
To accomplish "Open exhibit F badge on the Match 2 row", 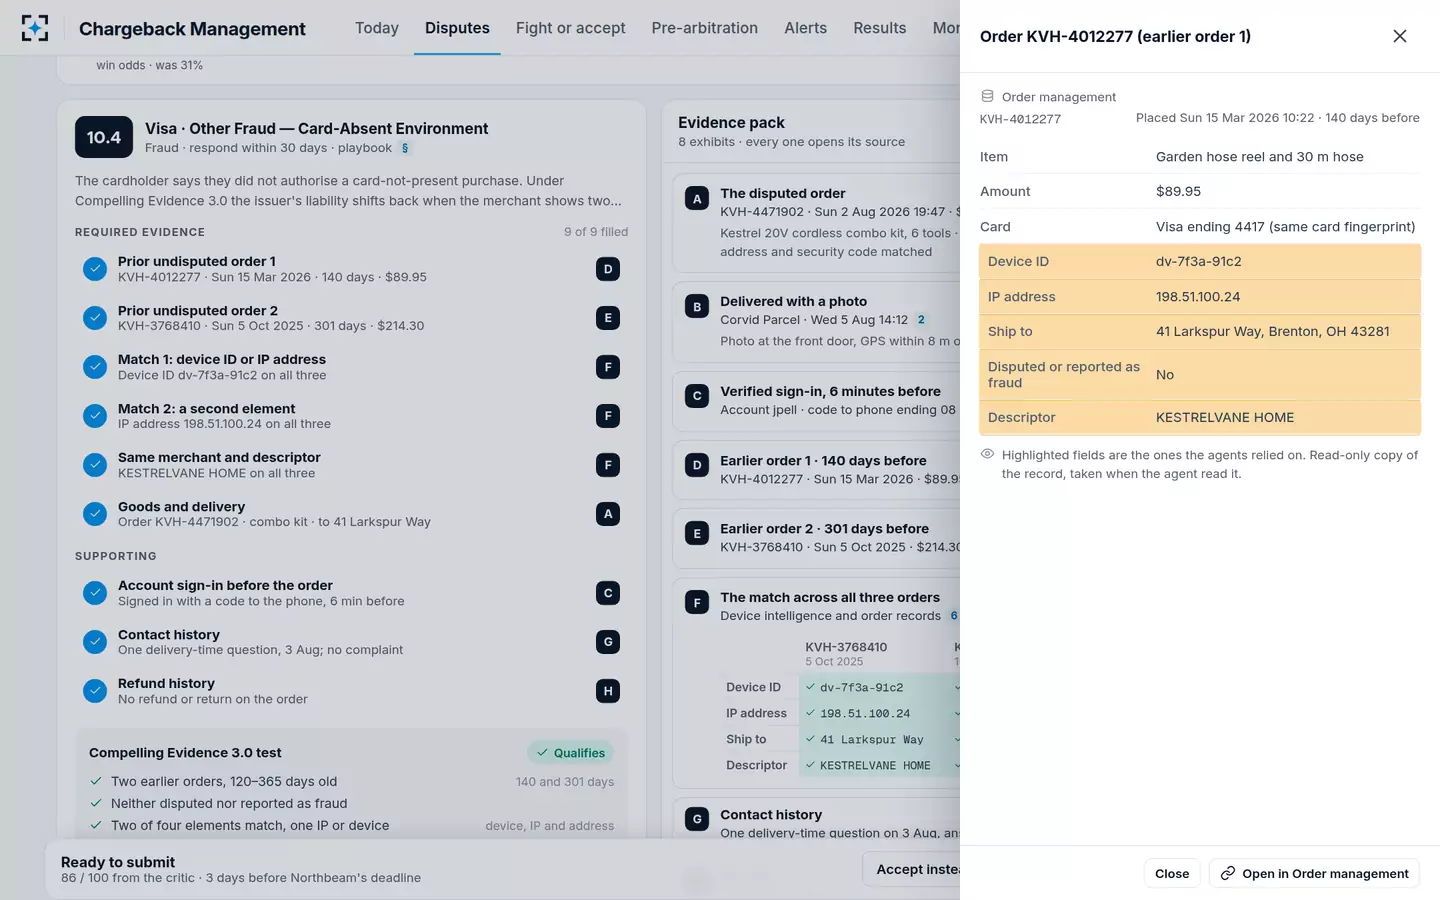I will point(608,416).
